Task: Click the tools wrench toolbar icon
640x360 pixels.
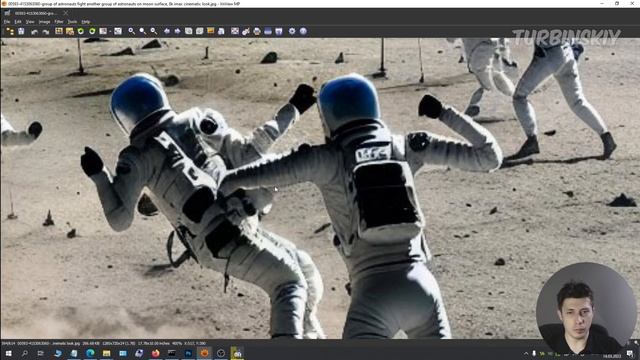Action: (x=246, y=31)
